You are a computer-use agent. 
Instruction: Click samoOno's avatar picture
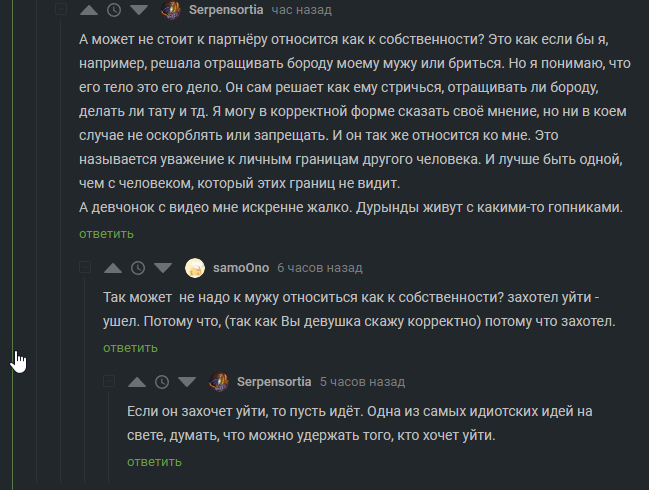tap(195, 268)
